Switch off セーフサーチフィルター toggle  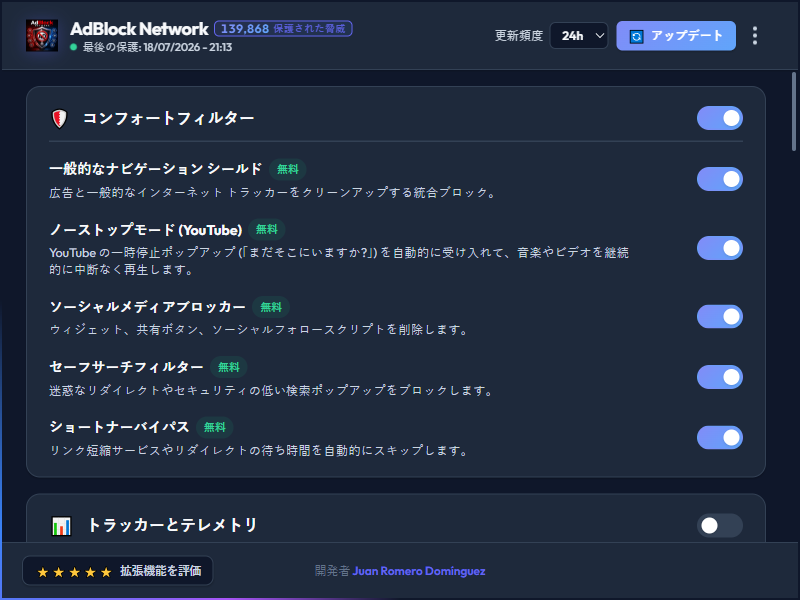click(719, 377)
